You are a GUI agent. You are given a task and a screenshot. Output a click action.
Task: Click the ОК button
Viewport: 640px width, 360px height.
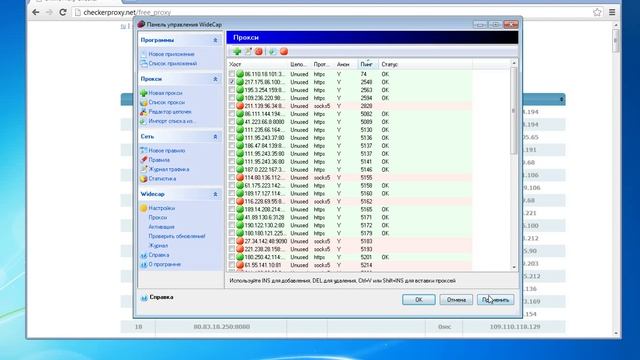(x=419, y=300)
